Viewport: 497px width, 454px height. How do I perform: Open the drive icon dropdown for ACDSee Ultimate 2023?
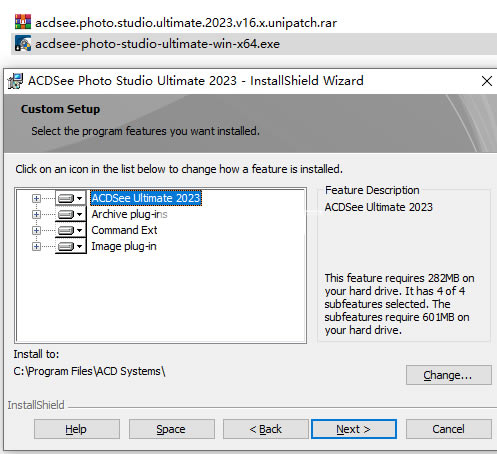pyautogui.click(x=70, y=198)
